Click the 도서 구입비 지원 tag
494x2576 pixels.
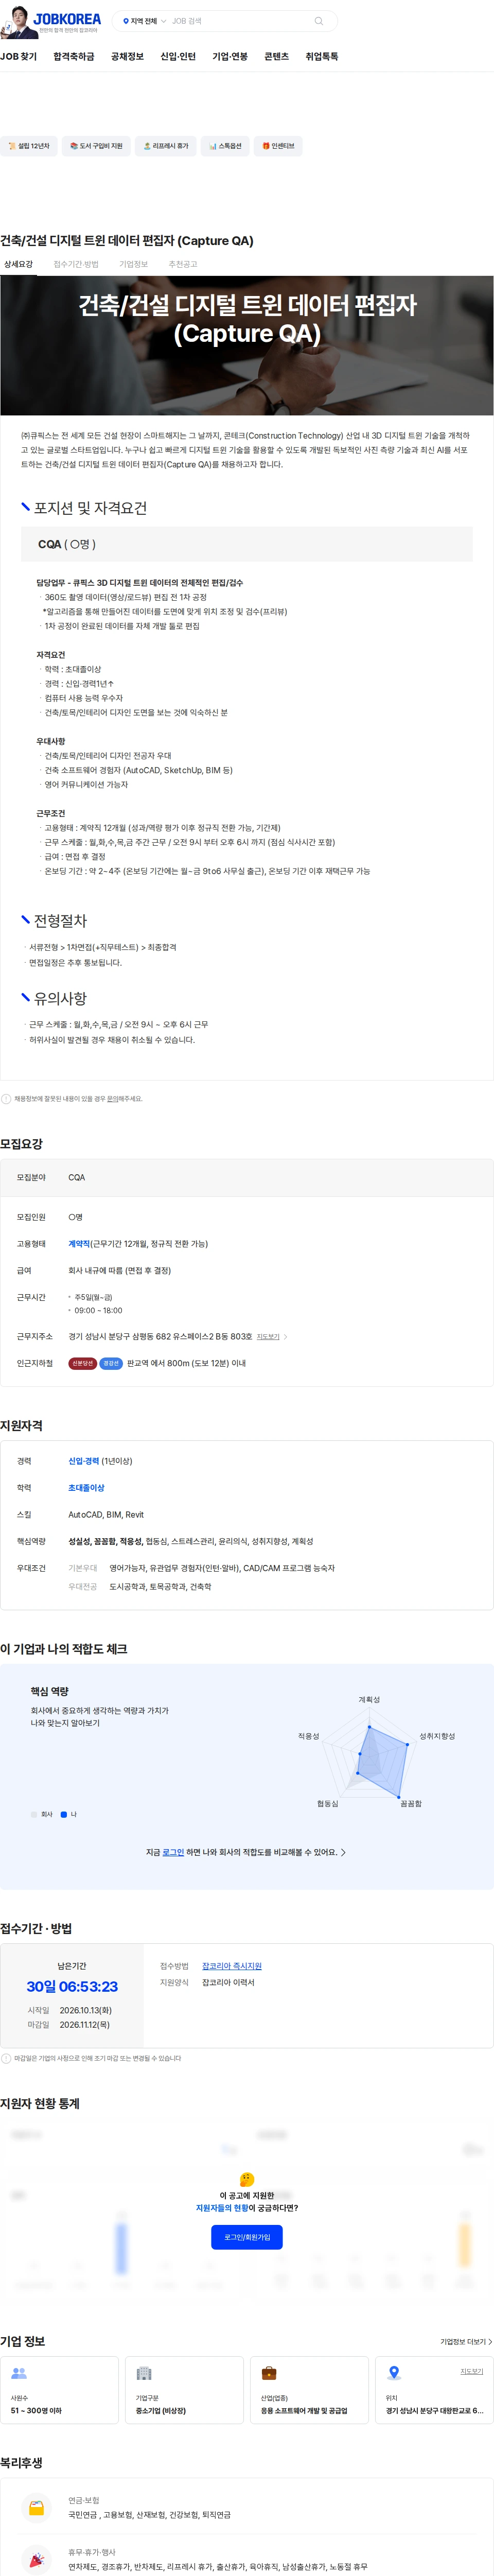[x=96, y=146]
